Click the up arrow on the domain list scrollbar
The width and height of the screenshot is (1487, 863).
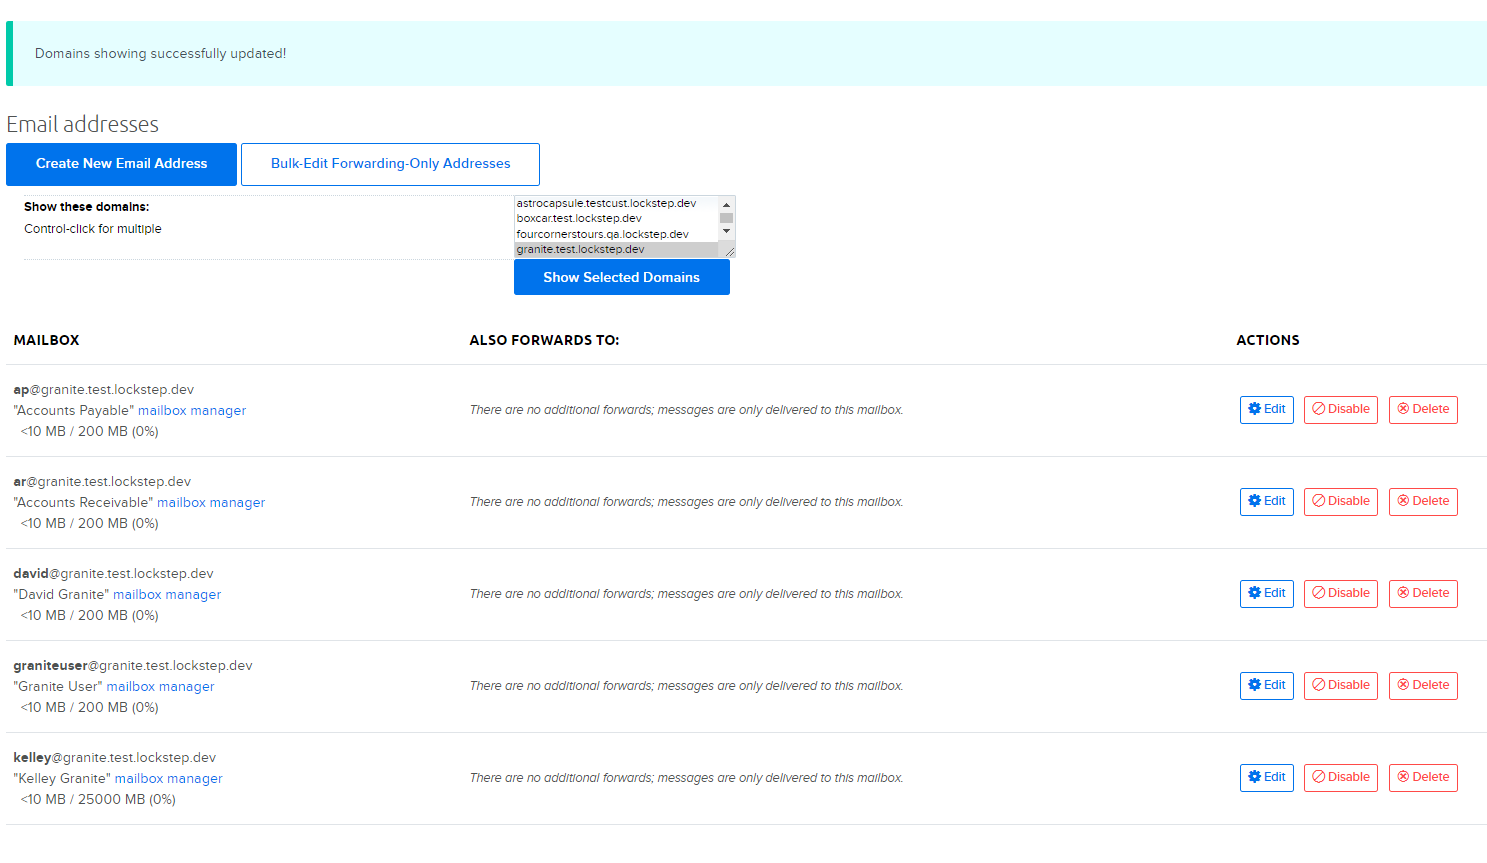tap(727, 203)
